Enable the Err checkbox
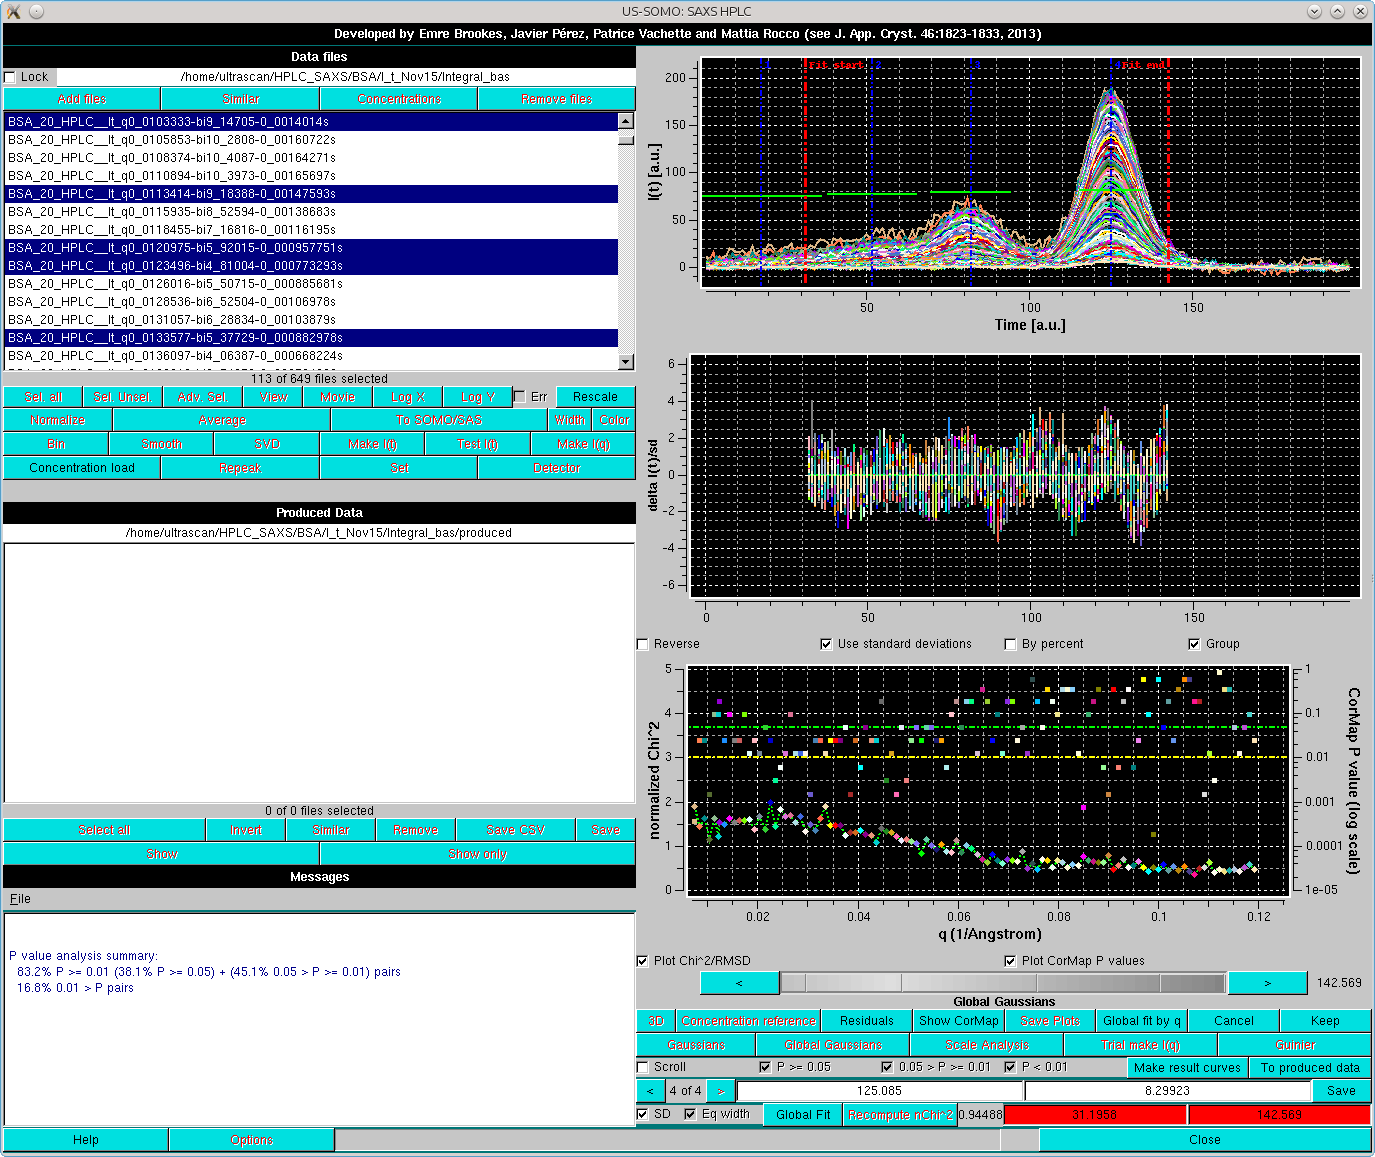1375x1157 pixels. 520,397
